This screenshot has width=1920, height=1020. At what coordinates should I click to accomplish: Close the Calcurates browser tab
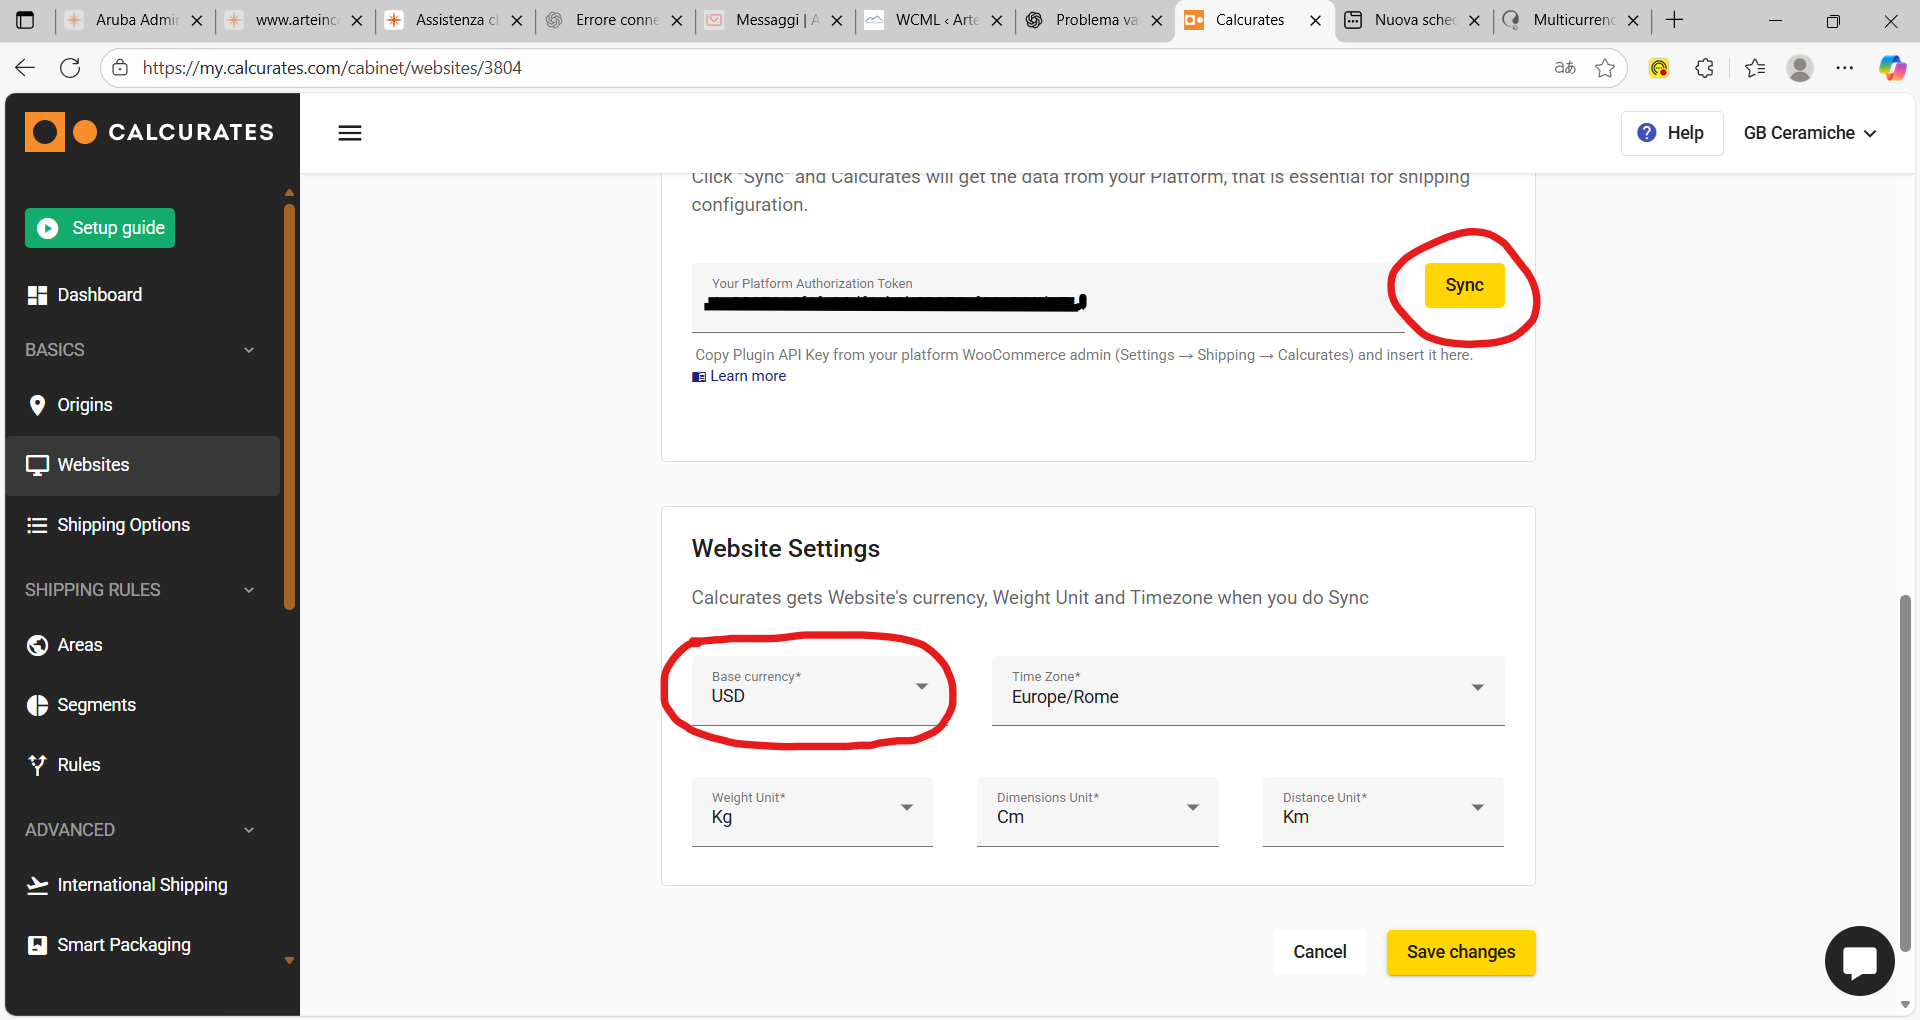(x=1315, y=20)
